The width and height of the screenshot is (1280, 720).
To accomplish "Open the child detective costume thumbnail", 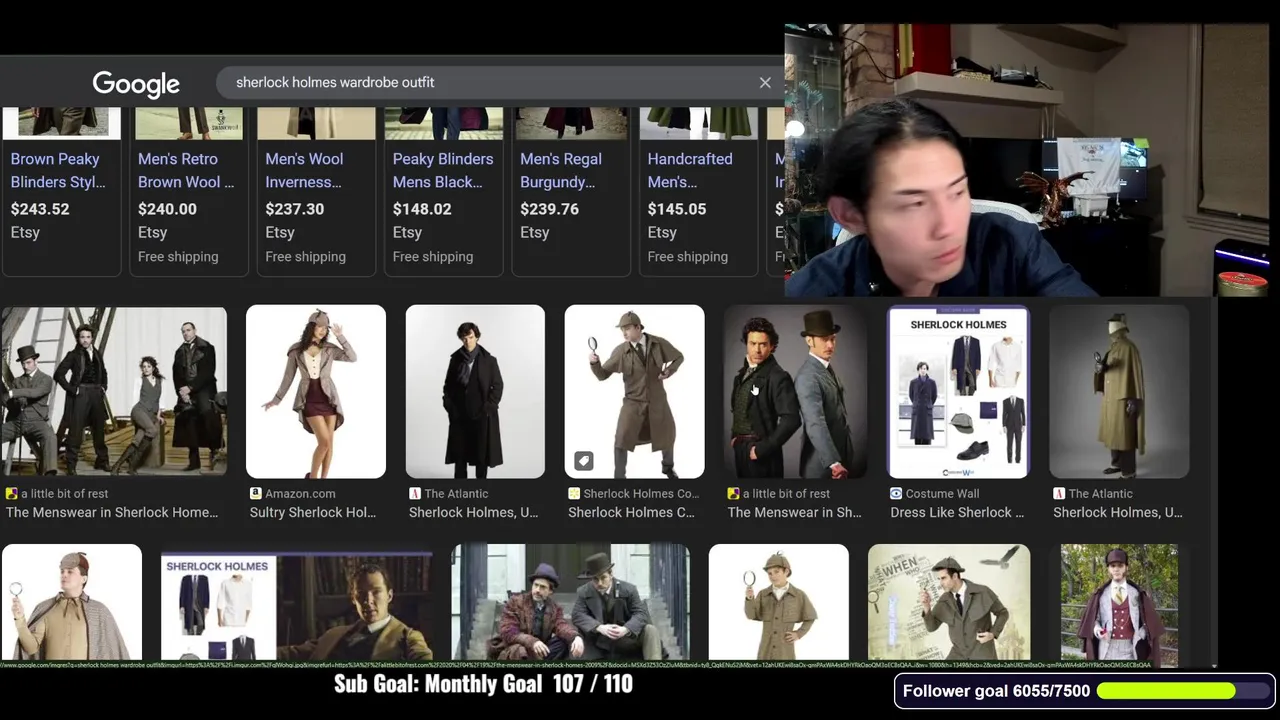I will coord(779,602).
